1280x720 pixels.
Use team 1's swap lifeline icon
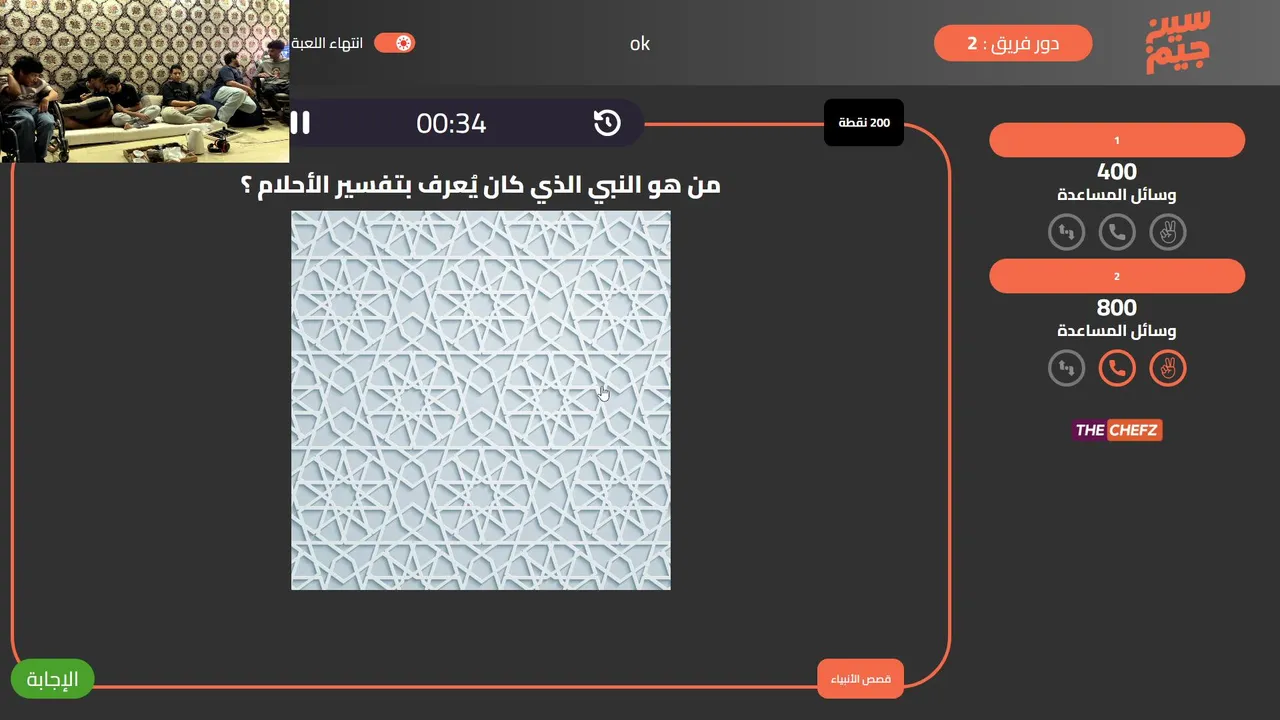click(1066, 232)
